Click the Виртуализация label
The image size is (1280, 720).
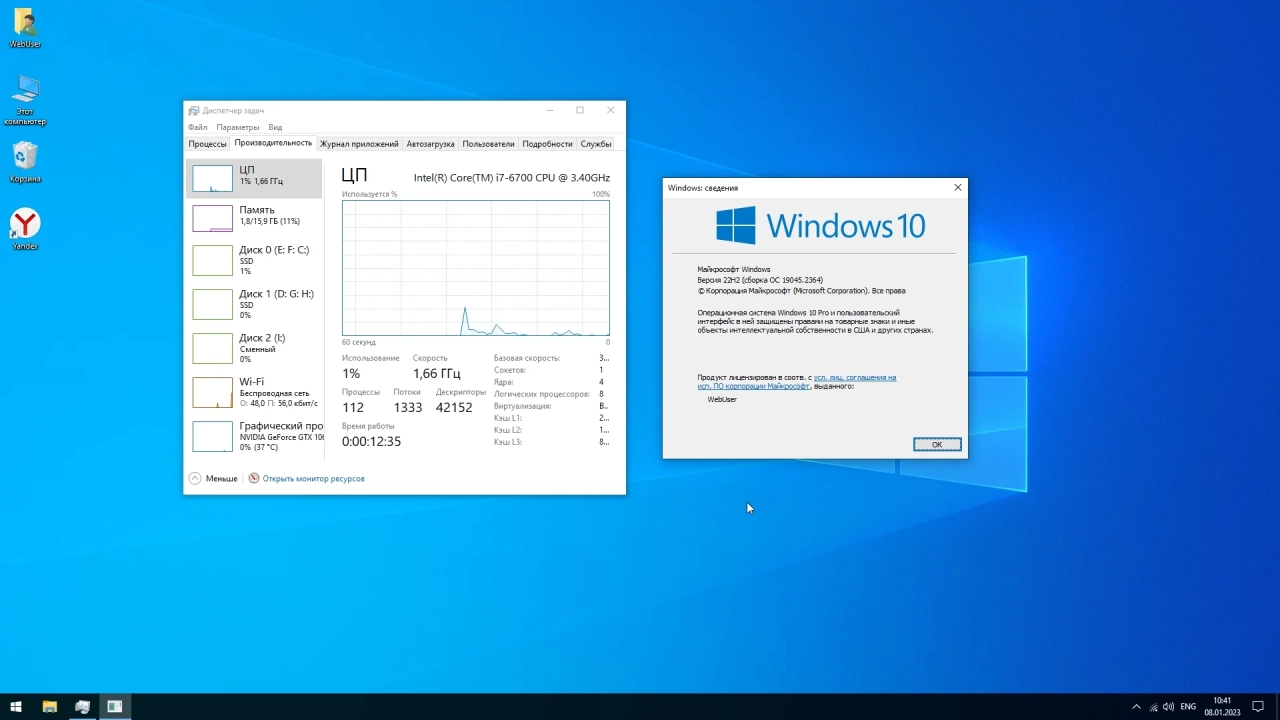[x=523, y=406]
